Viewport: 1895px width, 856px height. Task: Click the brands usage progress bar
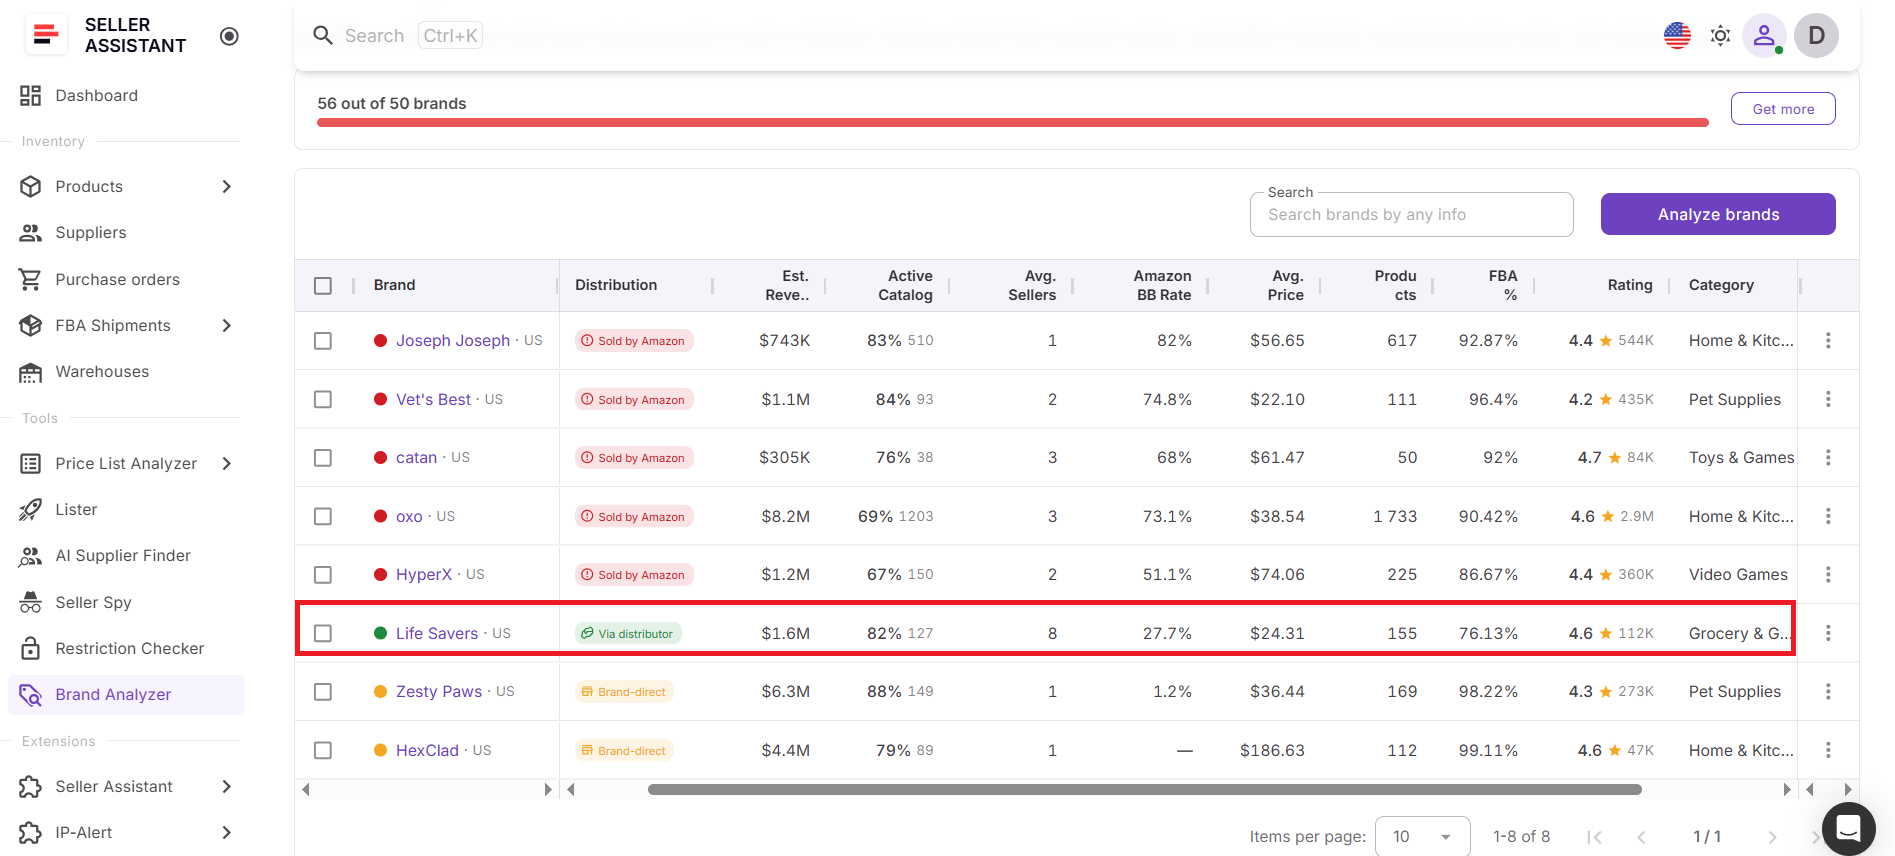click(x=1012, y=122)
